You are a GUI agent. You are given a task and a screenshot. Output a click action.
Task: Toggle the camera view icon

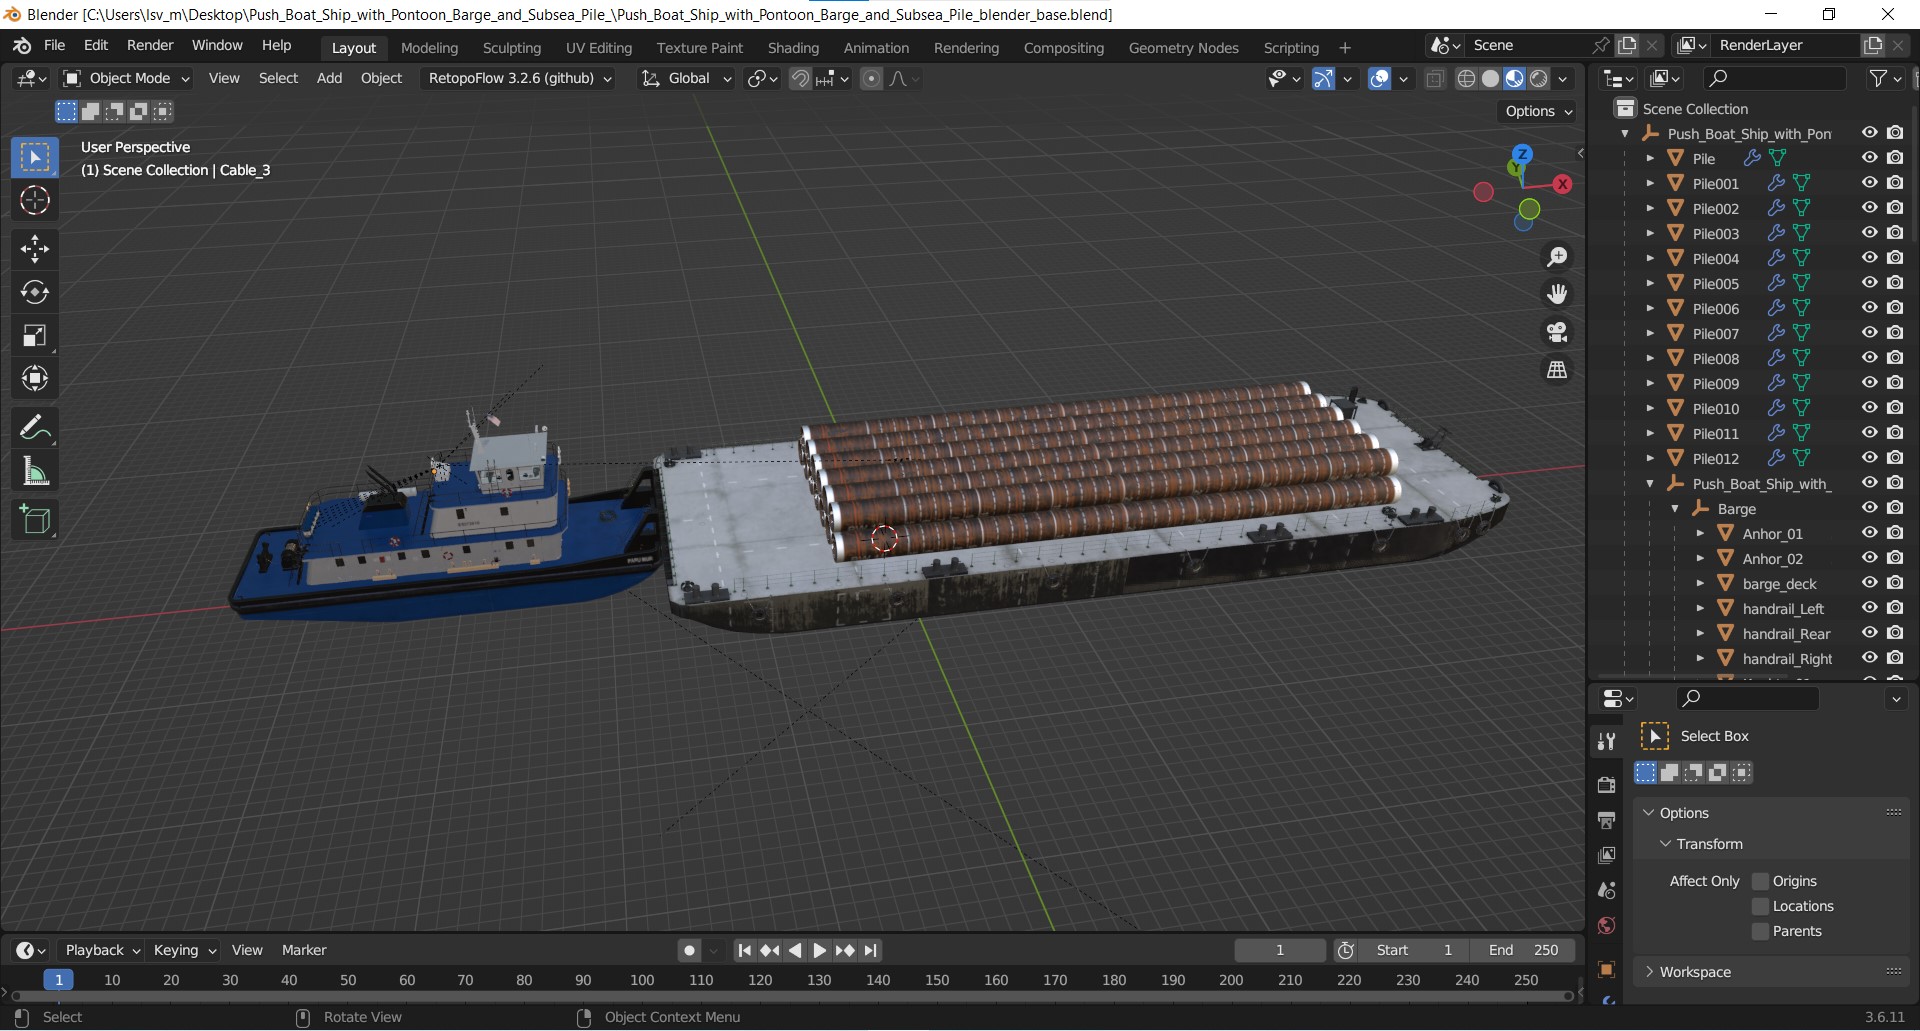pyautogui.click(x=1557, y=332)
